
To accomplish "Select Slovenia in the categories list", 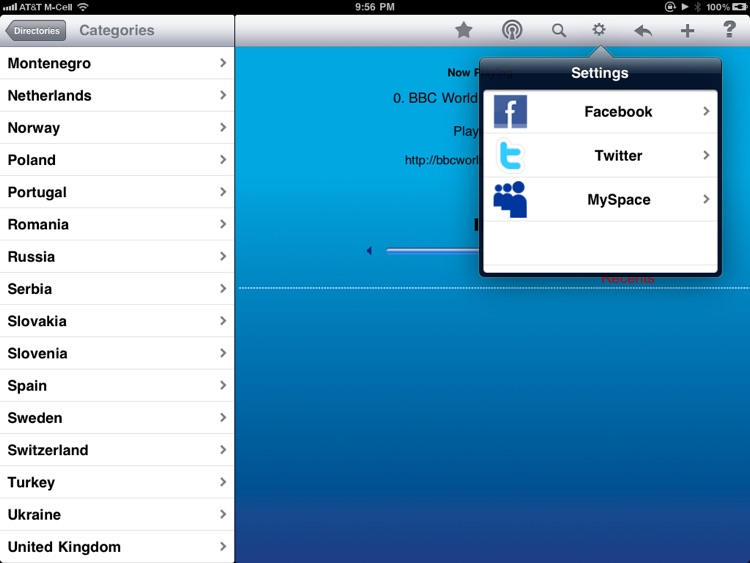I will 117,353.
